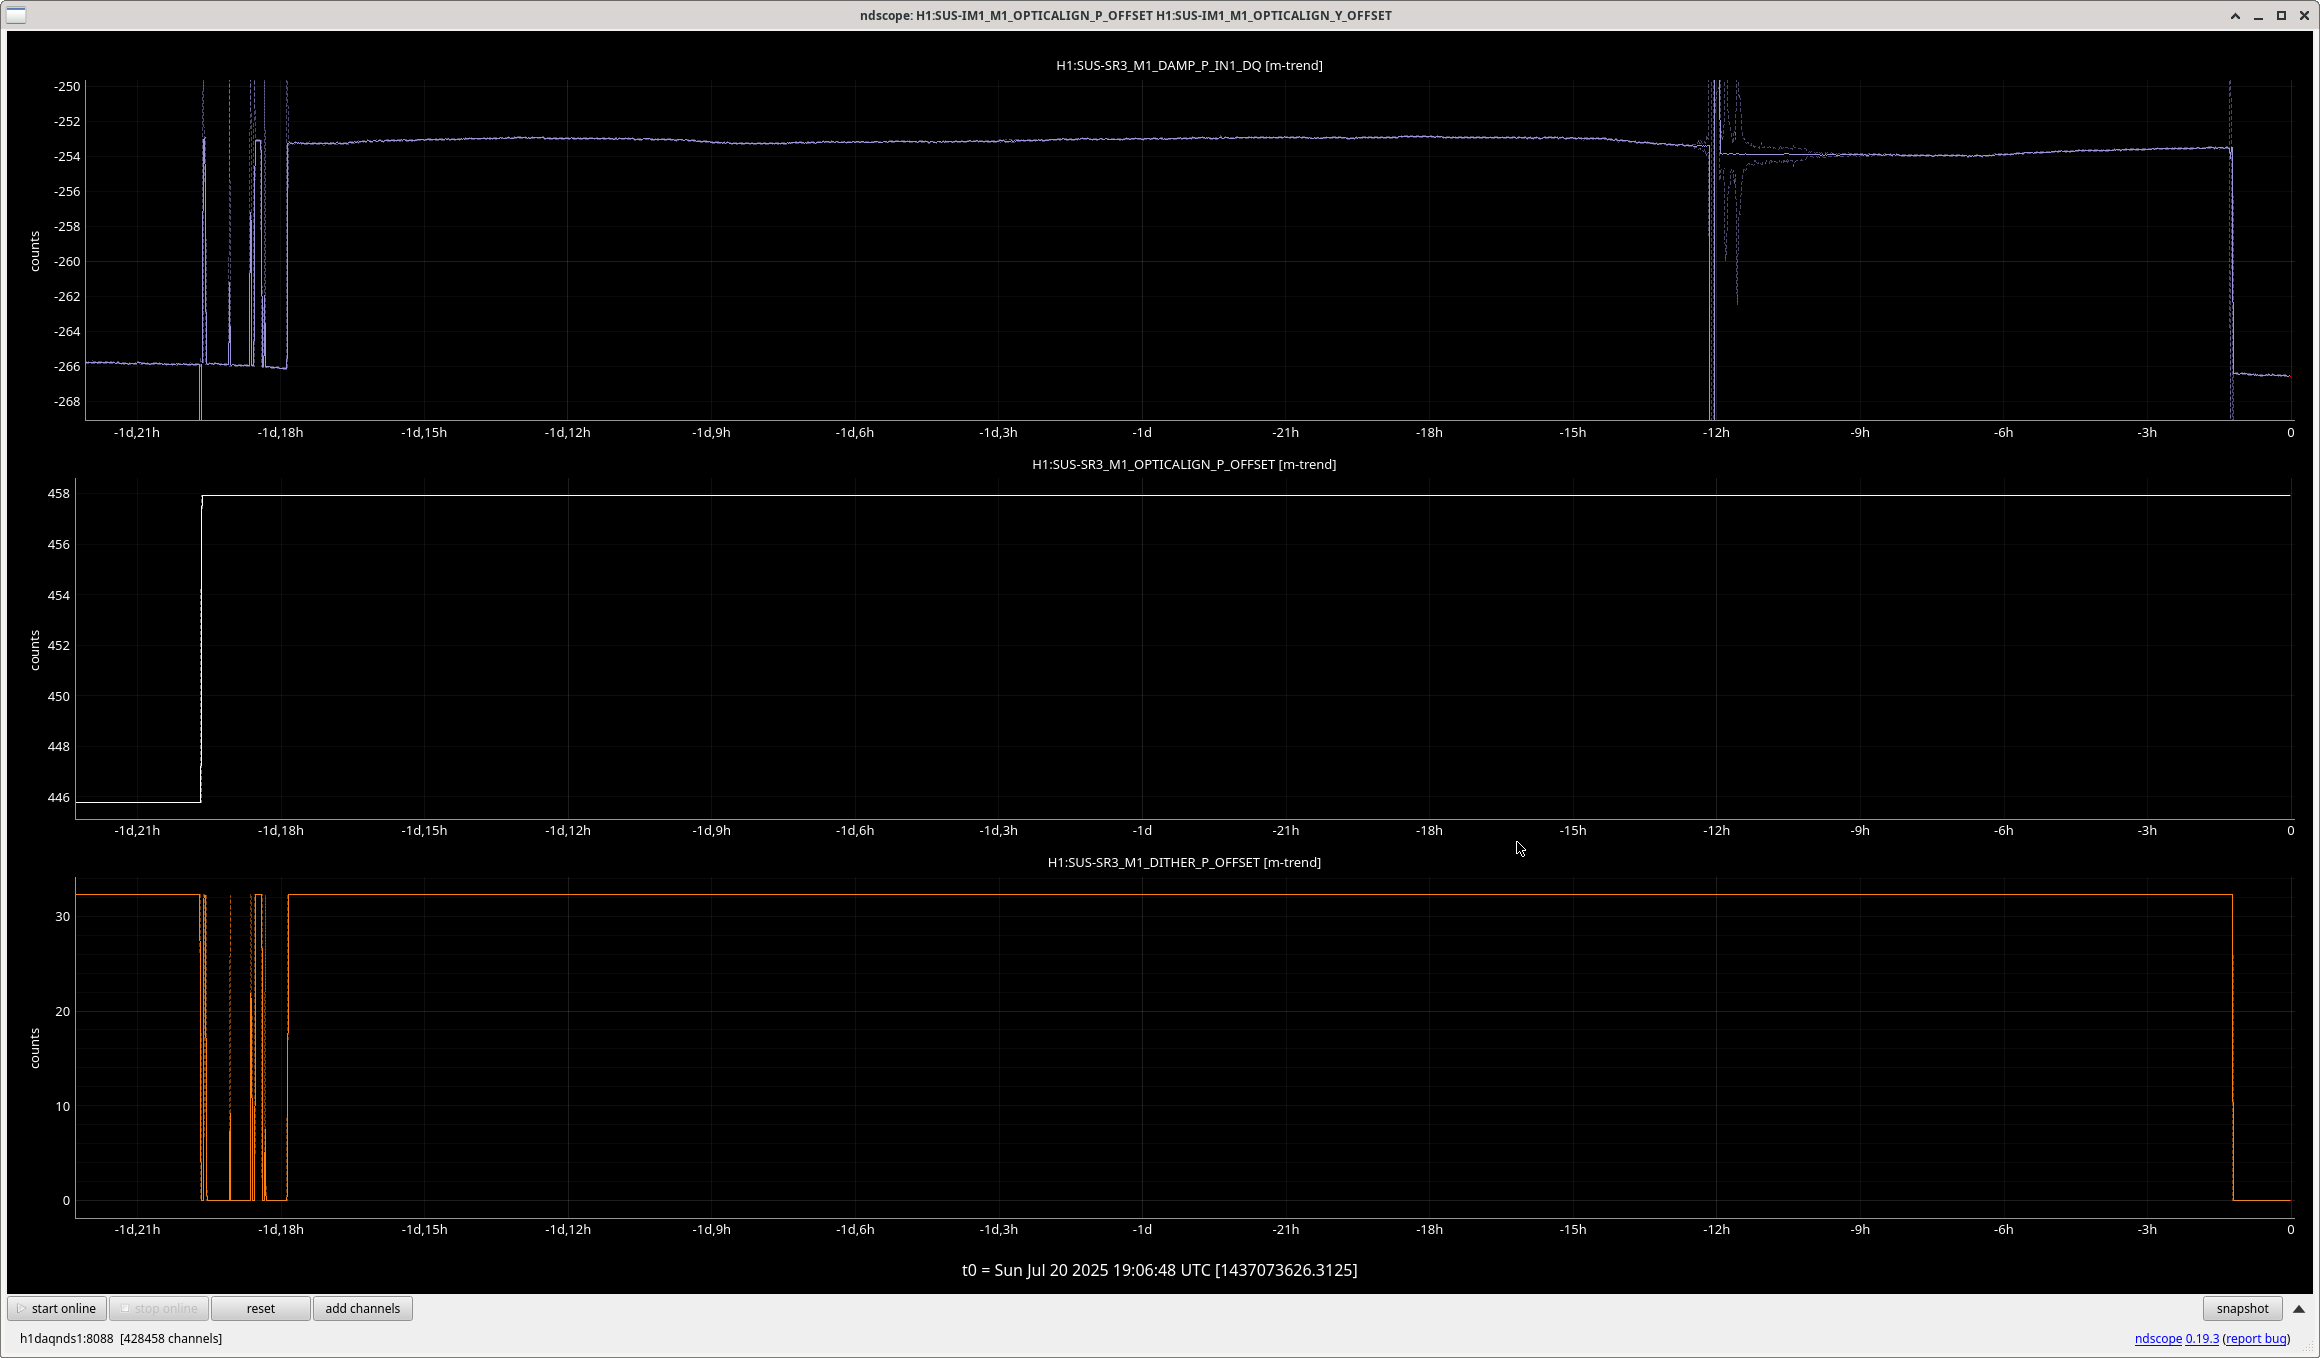Image resolution: width=2320 pixels, height=1358 pixels.
Task: Click the SR3_M1_DAMP_P_IN1_DQ plot title
Action: point(1189,65)
